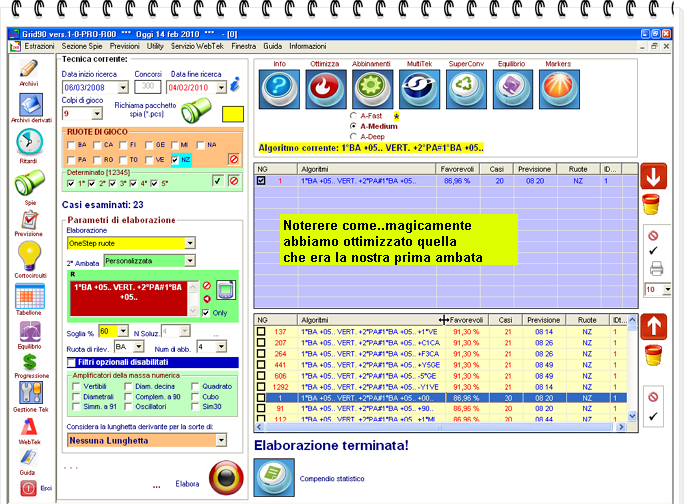Click the Equilibrio top toolbar button
Viewport: 684px width, 504px height.
(x=513, y=89)
